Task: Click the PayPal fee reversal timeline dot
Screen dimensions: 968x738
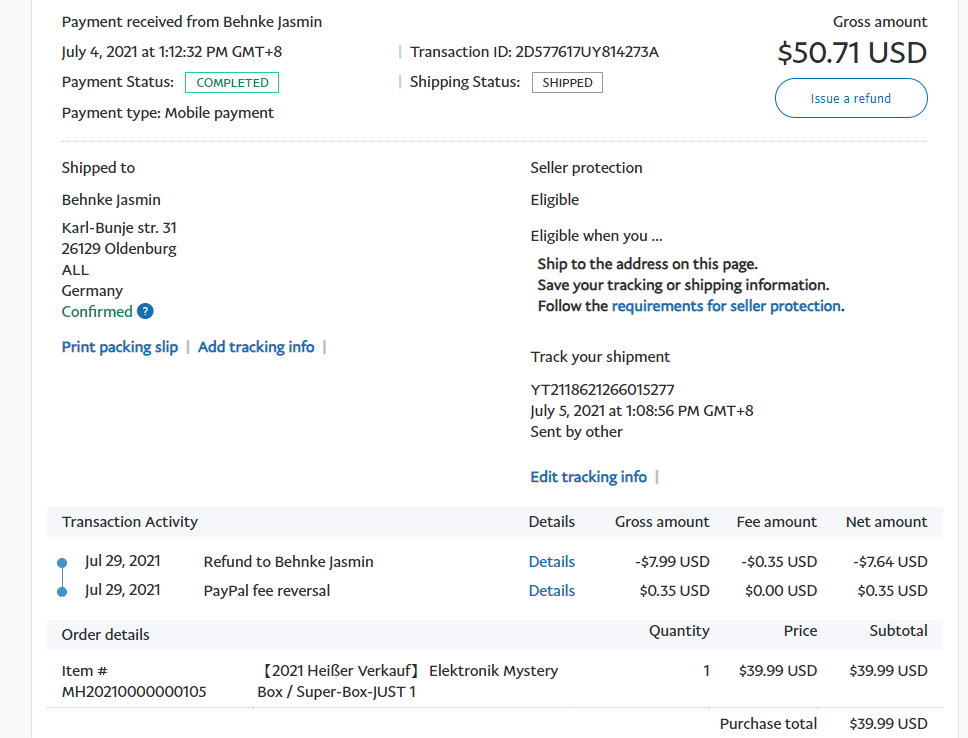Action: click(62, 592)
